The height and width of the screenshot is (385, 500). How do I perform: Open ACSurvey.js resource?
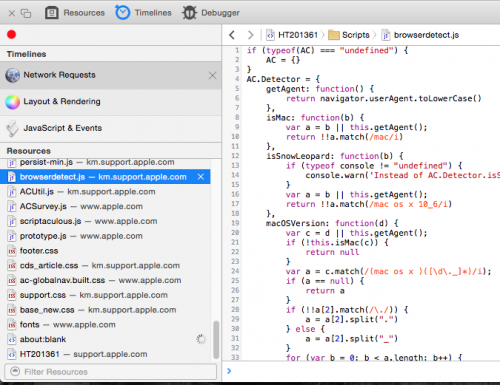point(105,206)
